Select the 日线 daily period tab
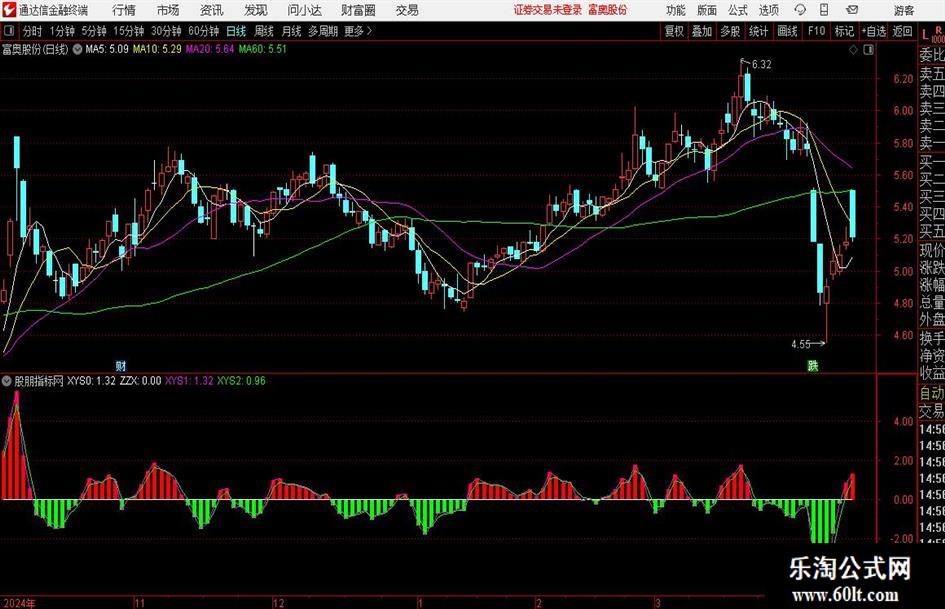 (236, 31)
